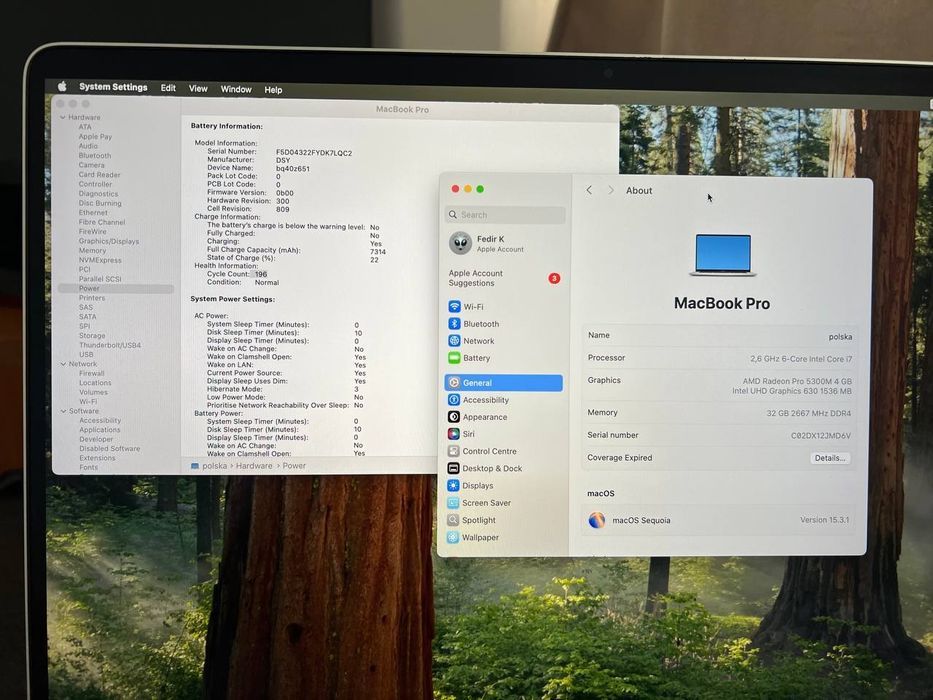Select Memory in System Information sidebar
This screenshot has width=933, height=700.
(x=92, y=251)
